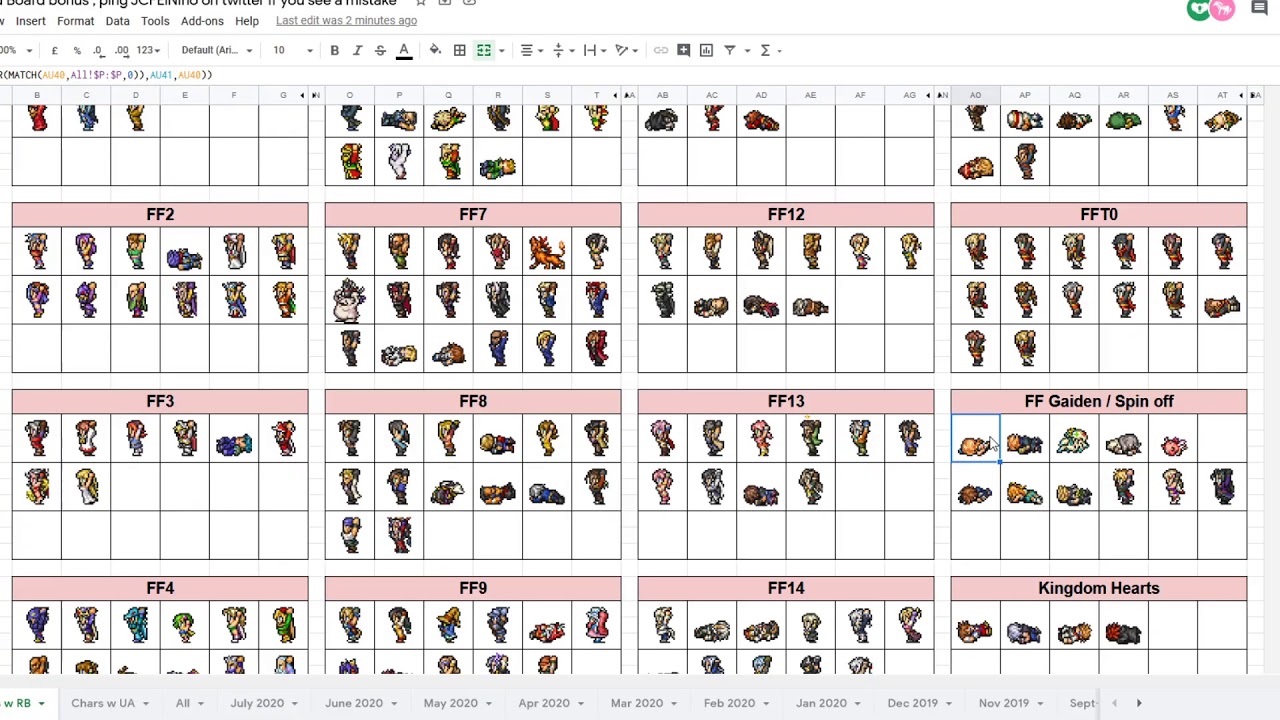1280x720 pixels.
Task: Open the 123 number format dropdown
Action: 149,50
